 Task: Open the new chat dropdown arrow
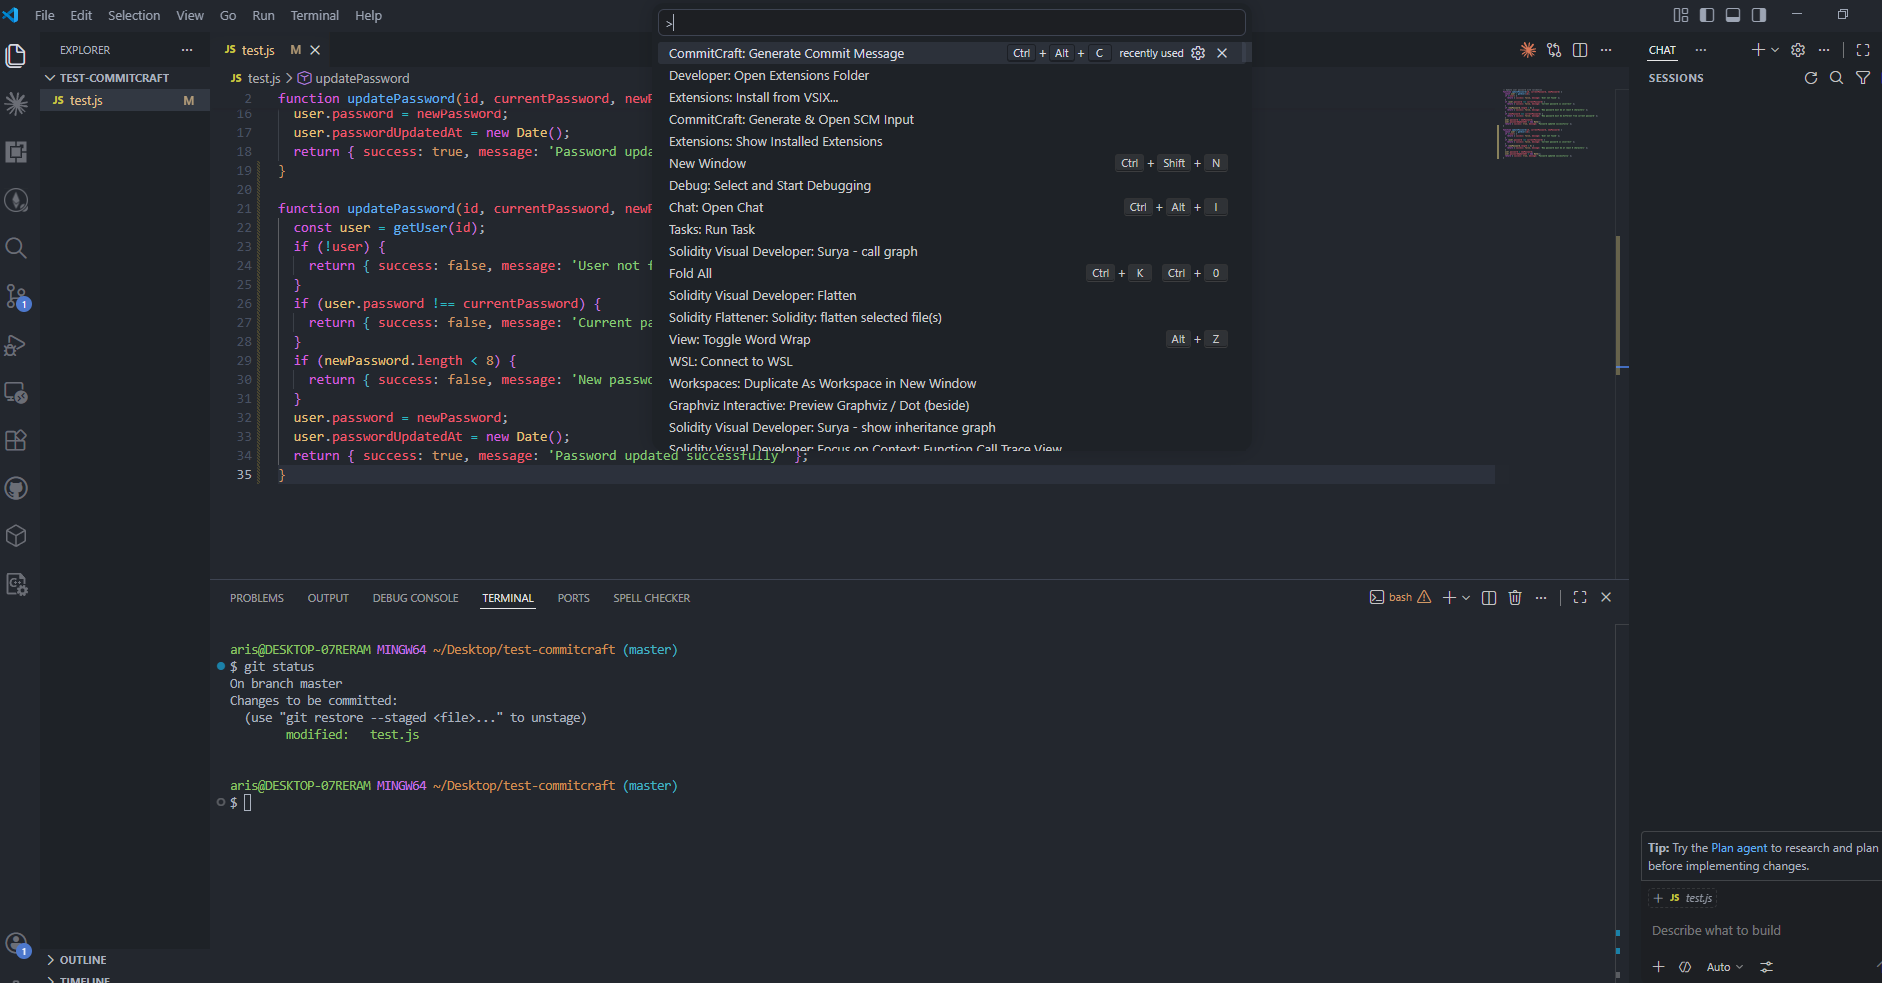click(1775, 50)
